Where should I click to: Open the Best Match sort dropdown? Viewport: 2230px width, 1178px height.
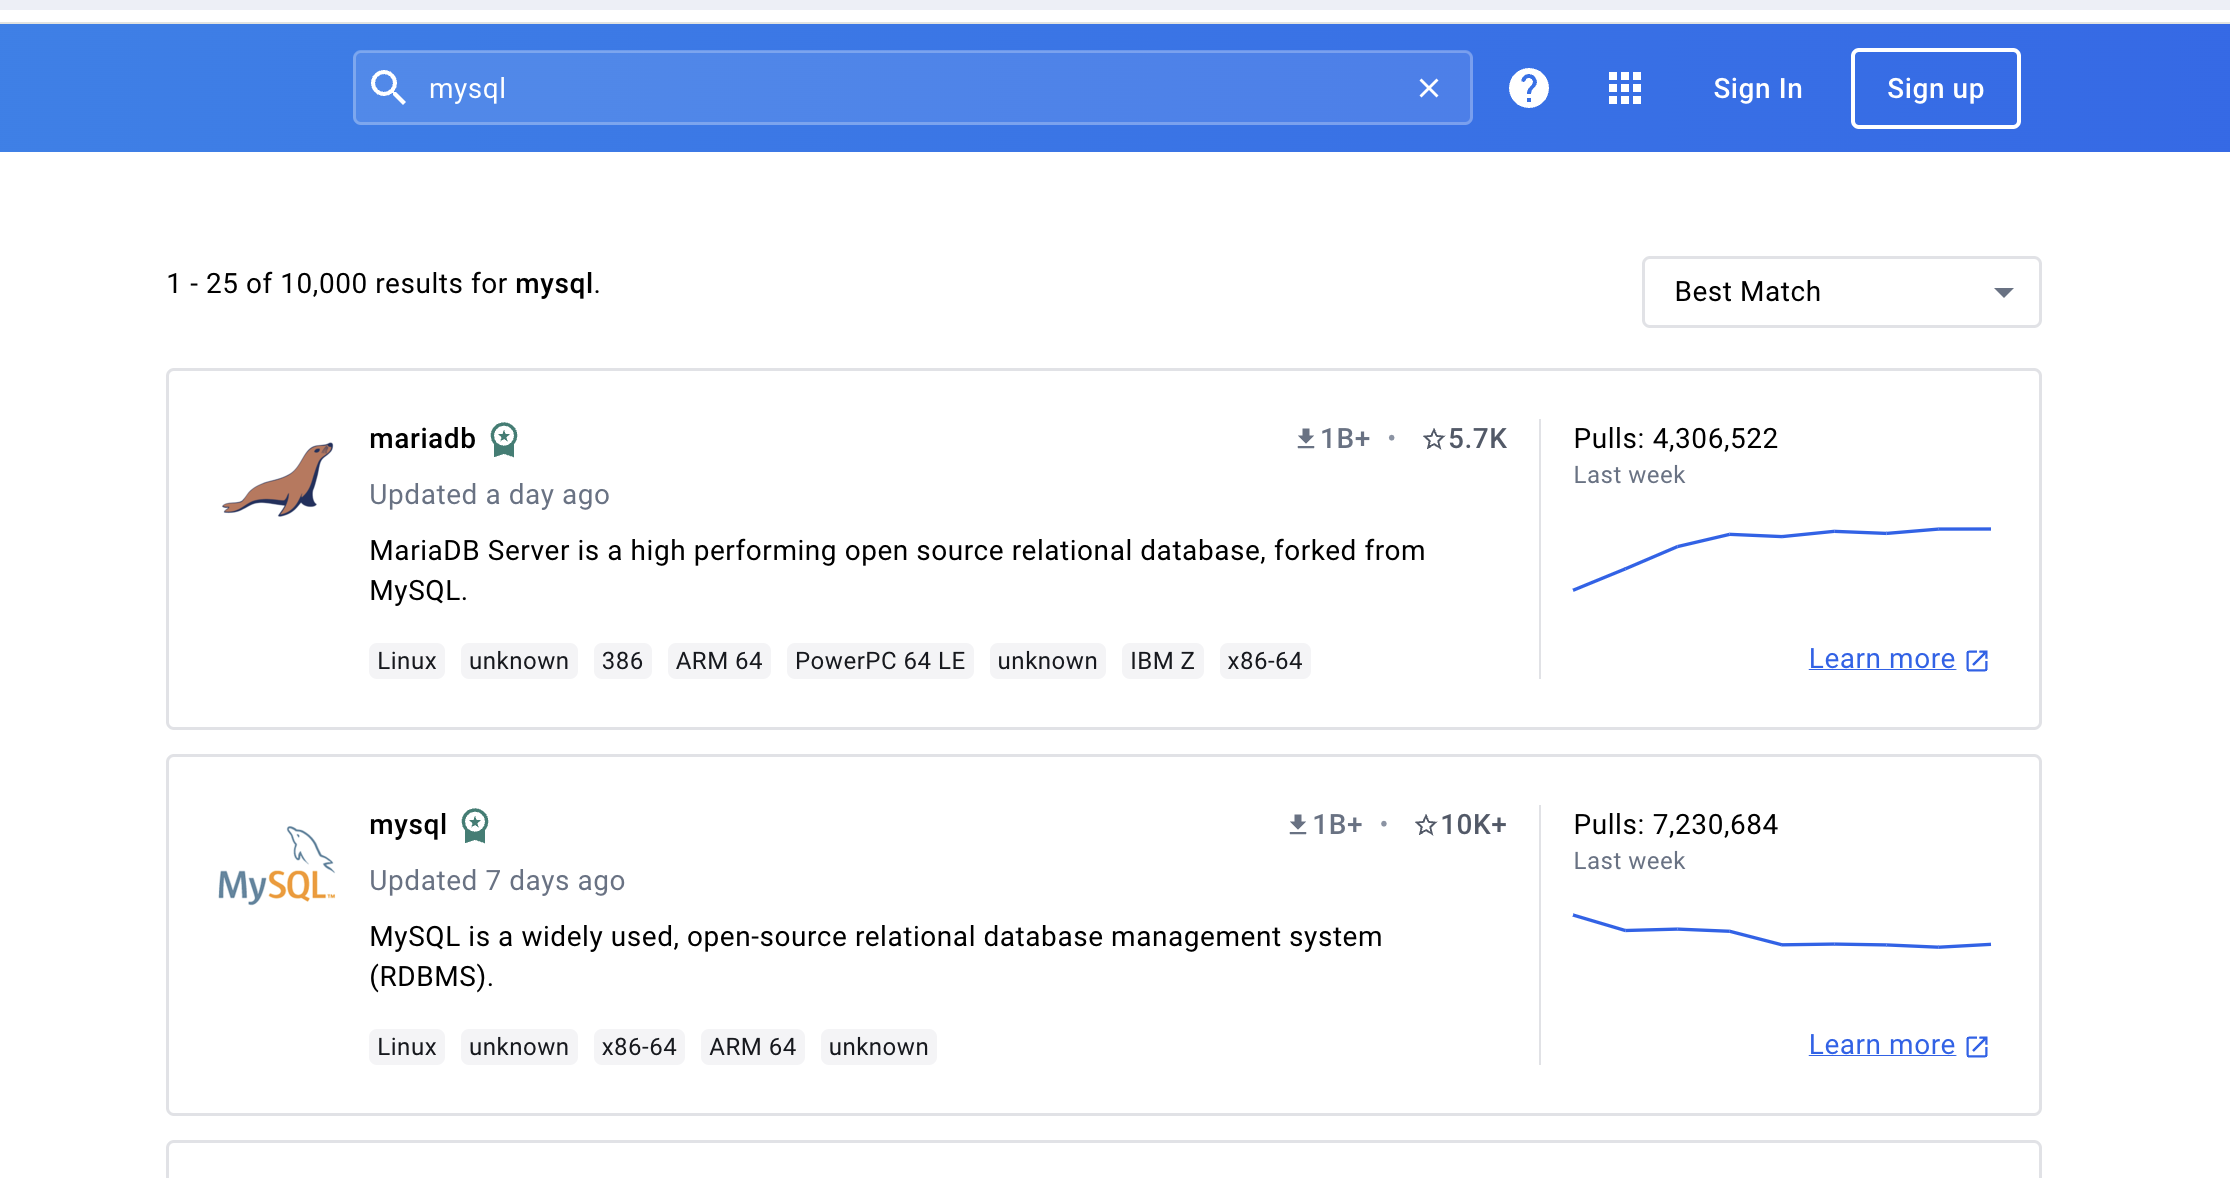coord(1841,292)
